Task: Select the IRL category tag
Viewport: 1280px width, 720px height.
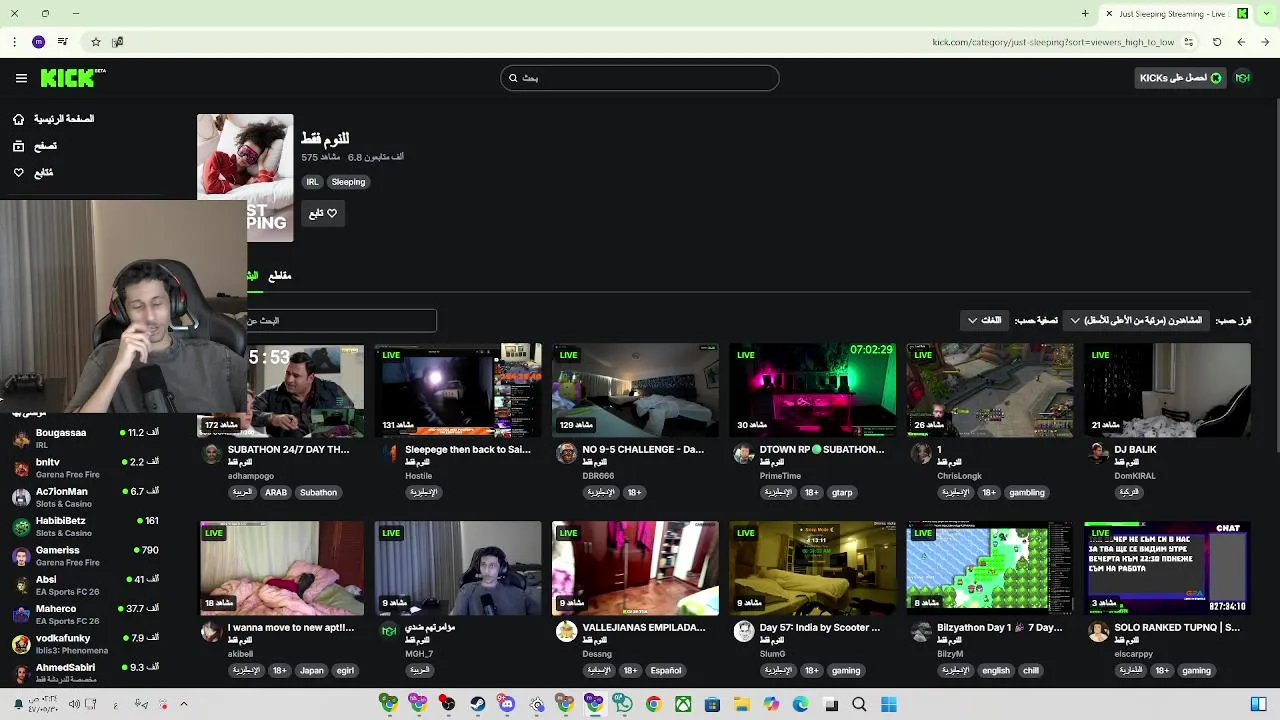Action: click(313, 182)
